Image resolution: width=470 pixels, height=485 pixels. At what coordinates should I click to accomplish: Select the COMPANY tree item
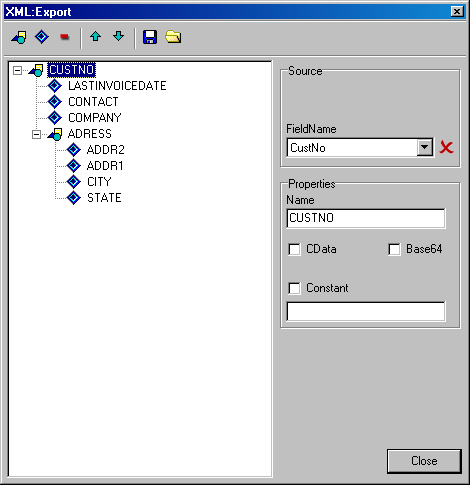pyautogui.click(x=95, y=118)
